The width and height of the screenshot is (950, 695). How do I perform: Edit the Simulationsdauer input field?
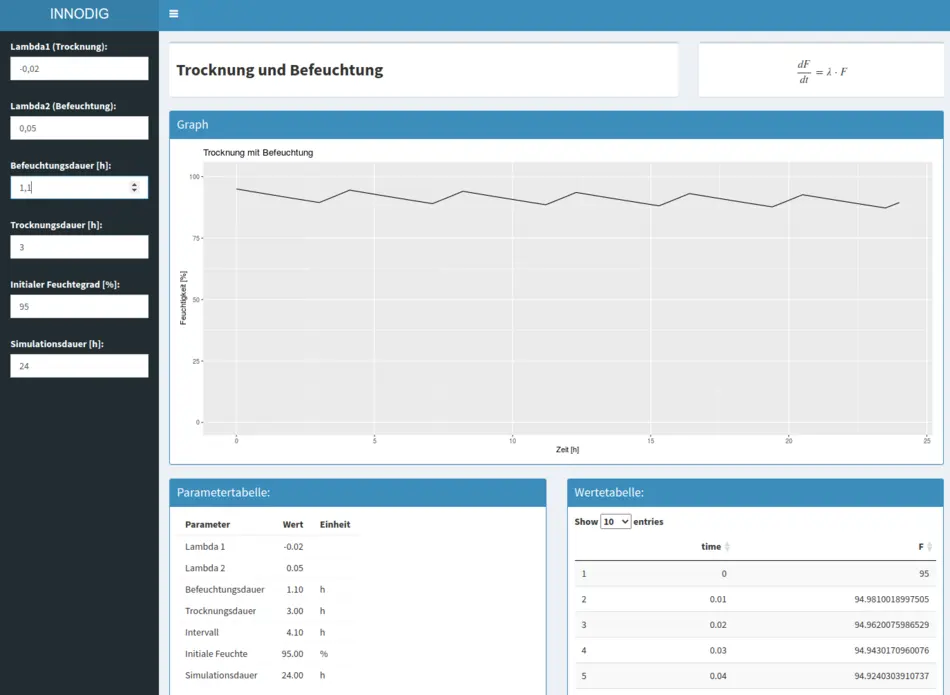(x=79, y=366)
